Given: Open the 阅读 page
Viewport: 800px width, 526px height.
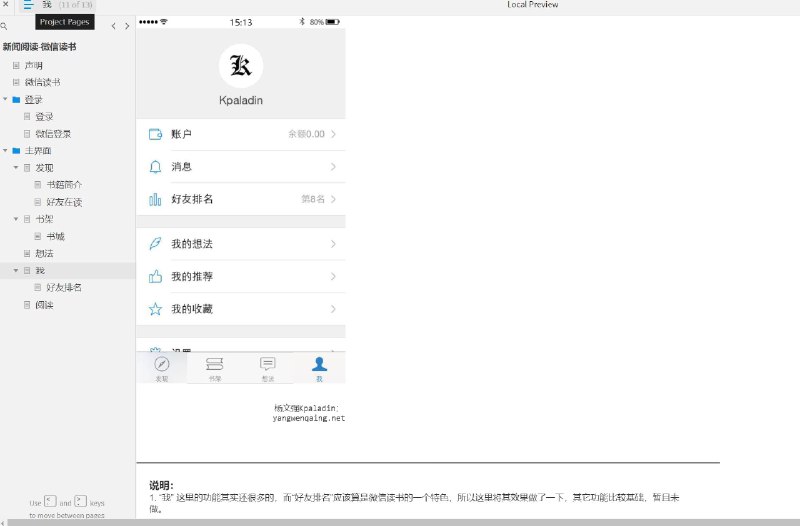Looking at the screenshot, I should pyautogui.click(x=44, y=305).
